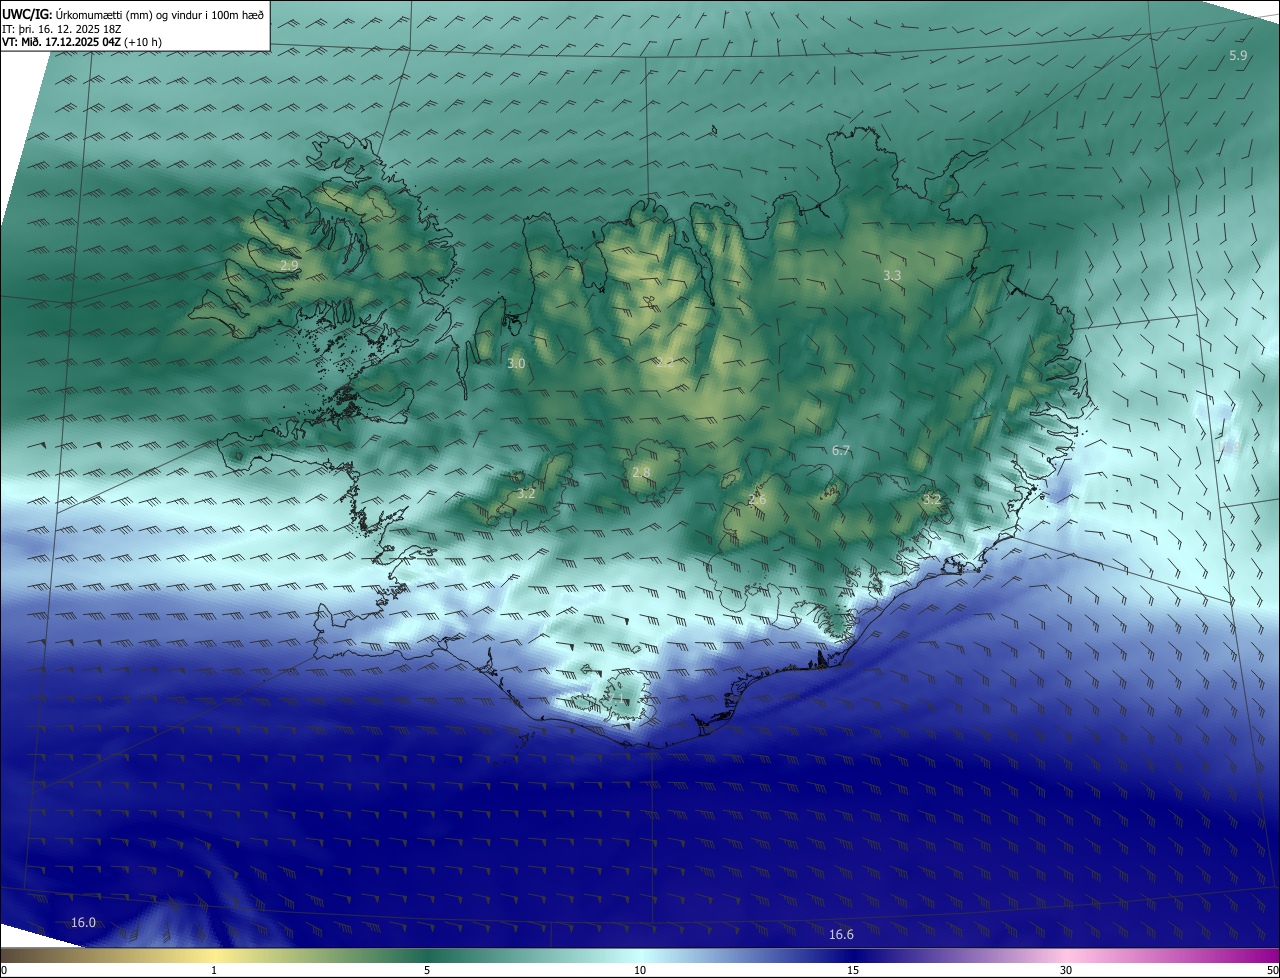Select the 3.2 label closest to 6.7
Image resolution: width=1280 pixels, height=978 pixels.
click(x=931, y=498)
